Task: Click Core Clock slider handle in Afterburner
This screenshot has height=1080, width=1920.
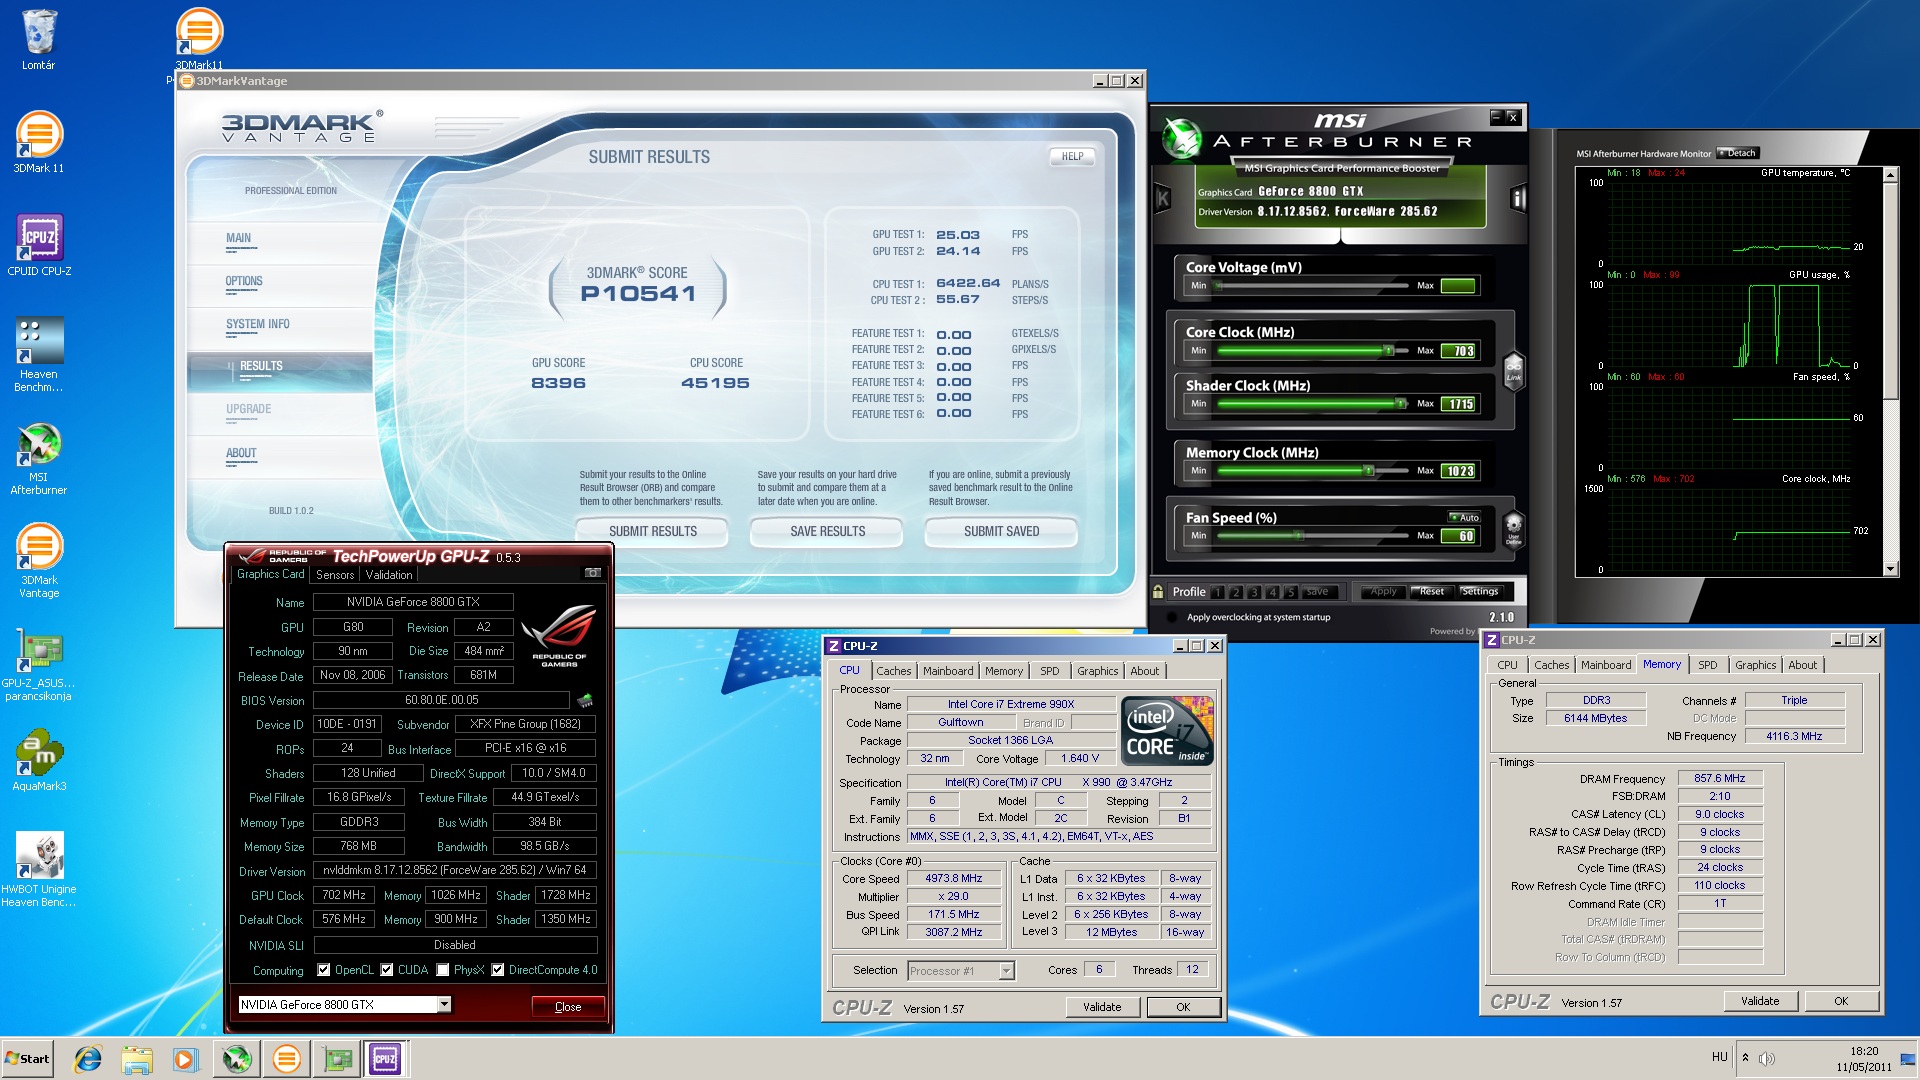Action: 1388,351
